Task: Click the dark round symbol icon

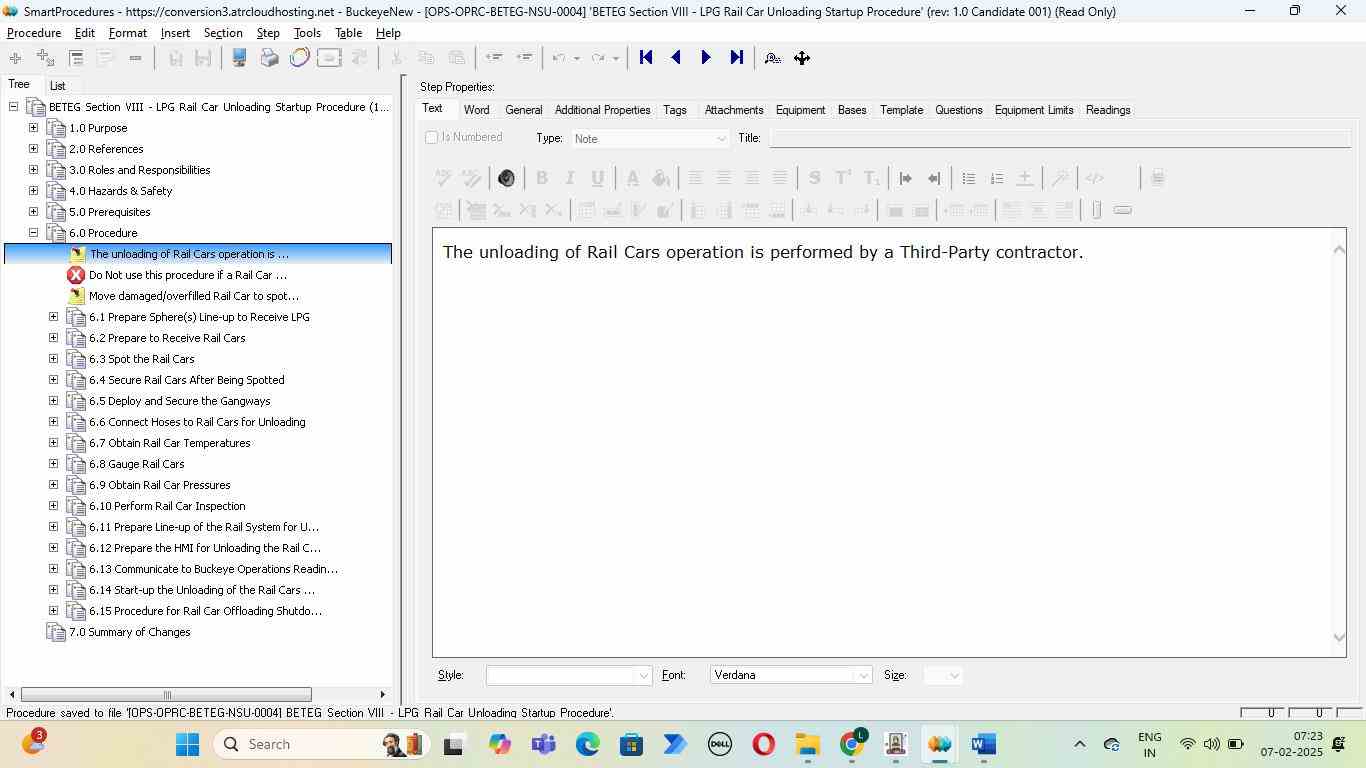Action: tap(506, 178)
